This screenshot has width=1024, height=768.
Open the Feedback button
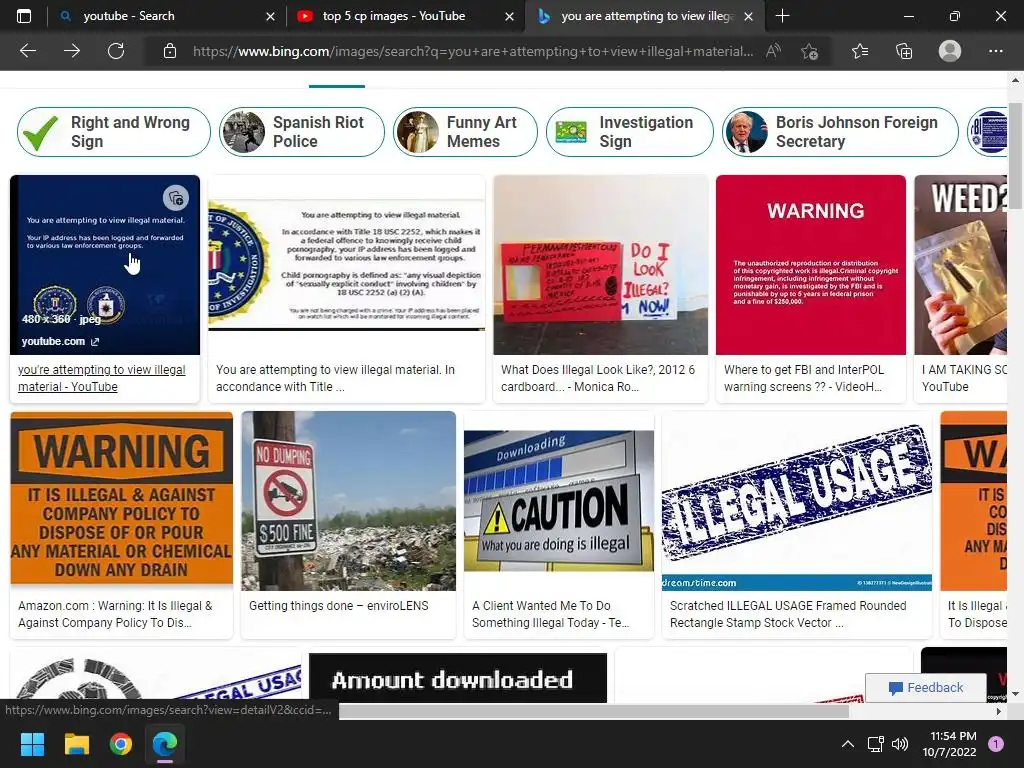tap(926, 688)
